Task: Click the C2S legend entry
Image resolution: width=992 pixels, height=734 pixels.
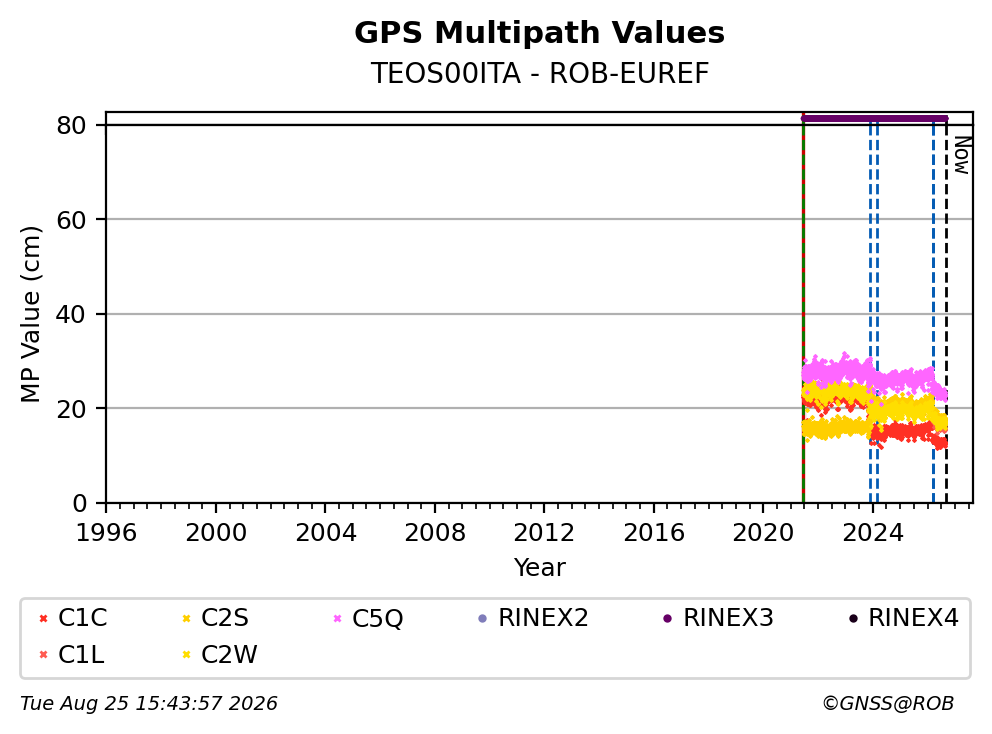Action: (x=215, y=618)
